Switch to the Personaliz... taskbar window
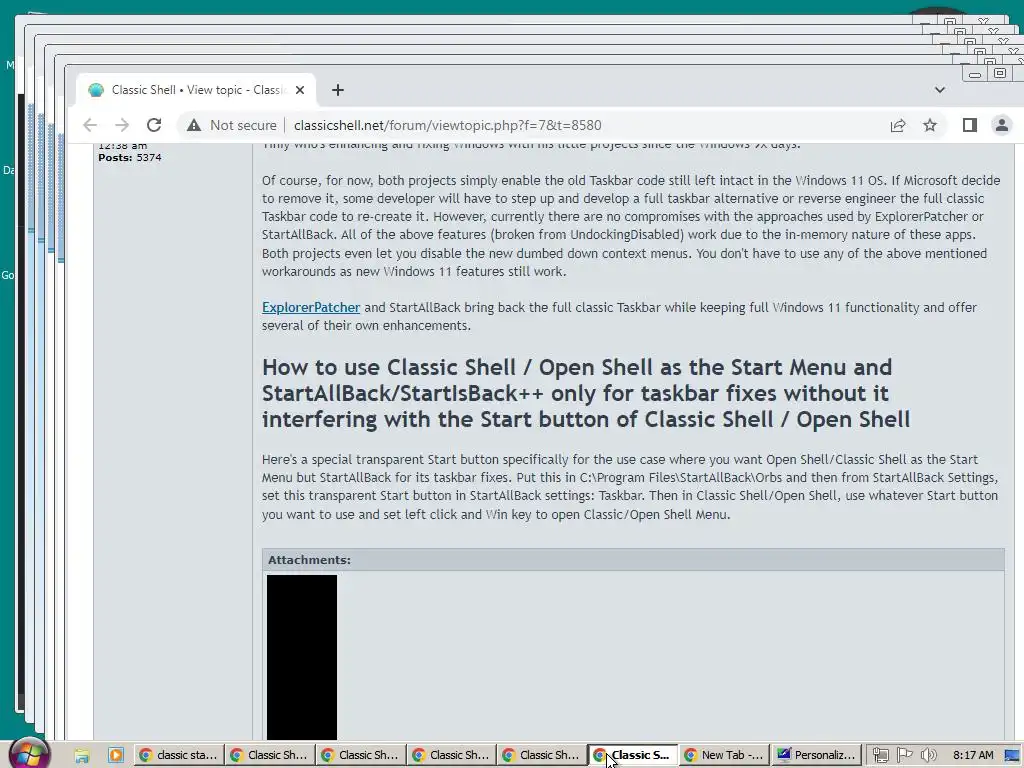This screenshot has height=768, width=1024. 815,756
